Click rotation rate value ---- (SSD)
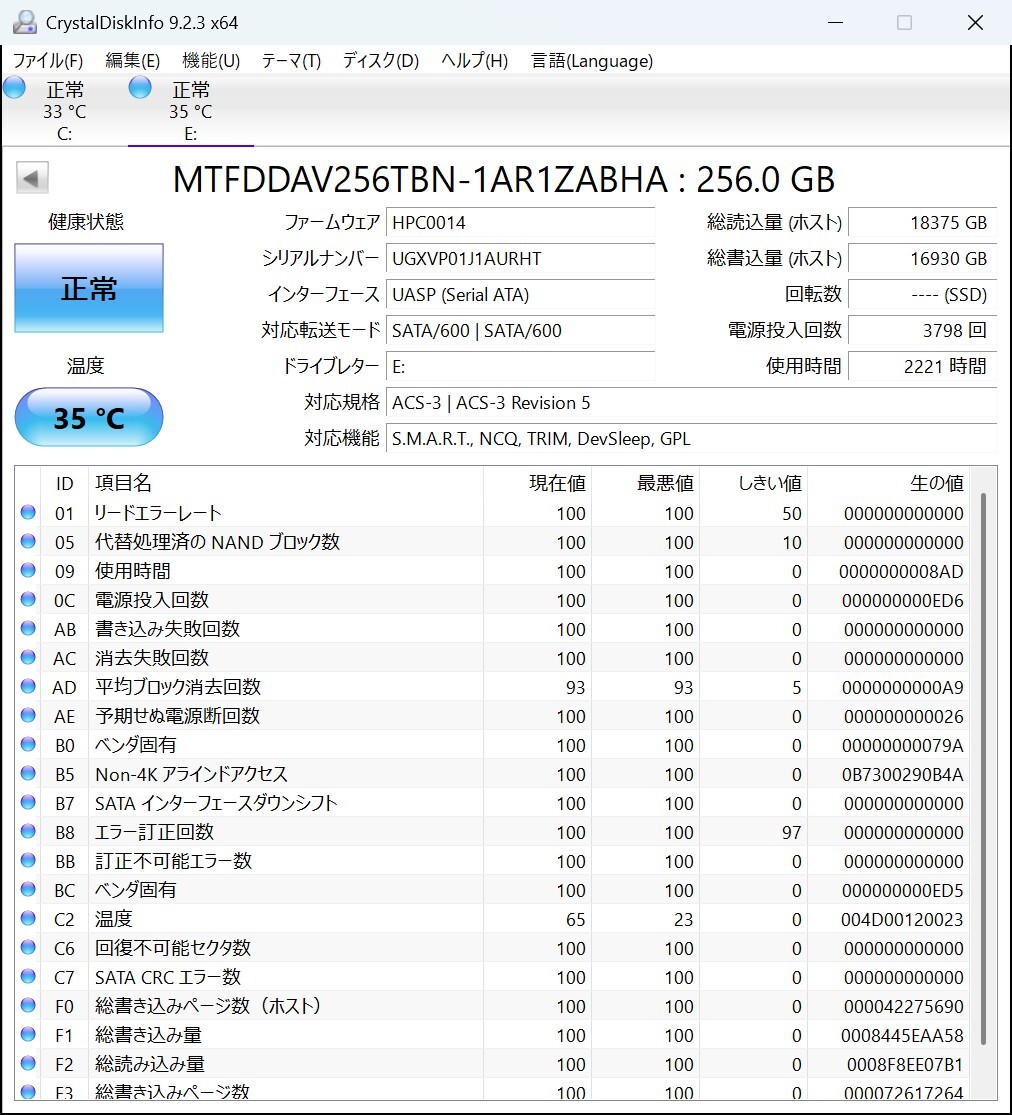The width and height of the screenshot is (1012, 1115). click(x=922, y=294)
